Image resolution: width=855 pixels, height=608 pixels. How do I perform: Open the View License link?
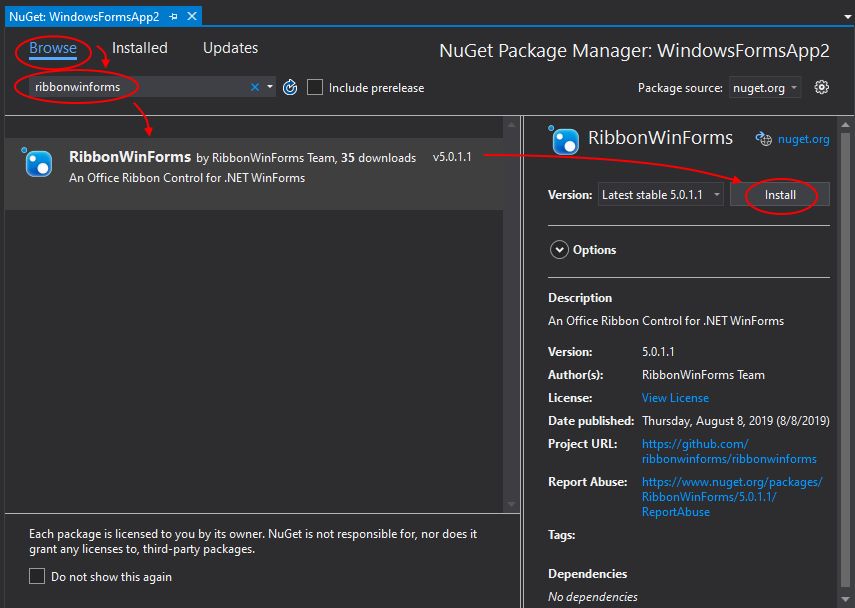tap(675, 398)
